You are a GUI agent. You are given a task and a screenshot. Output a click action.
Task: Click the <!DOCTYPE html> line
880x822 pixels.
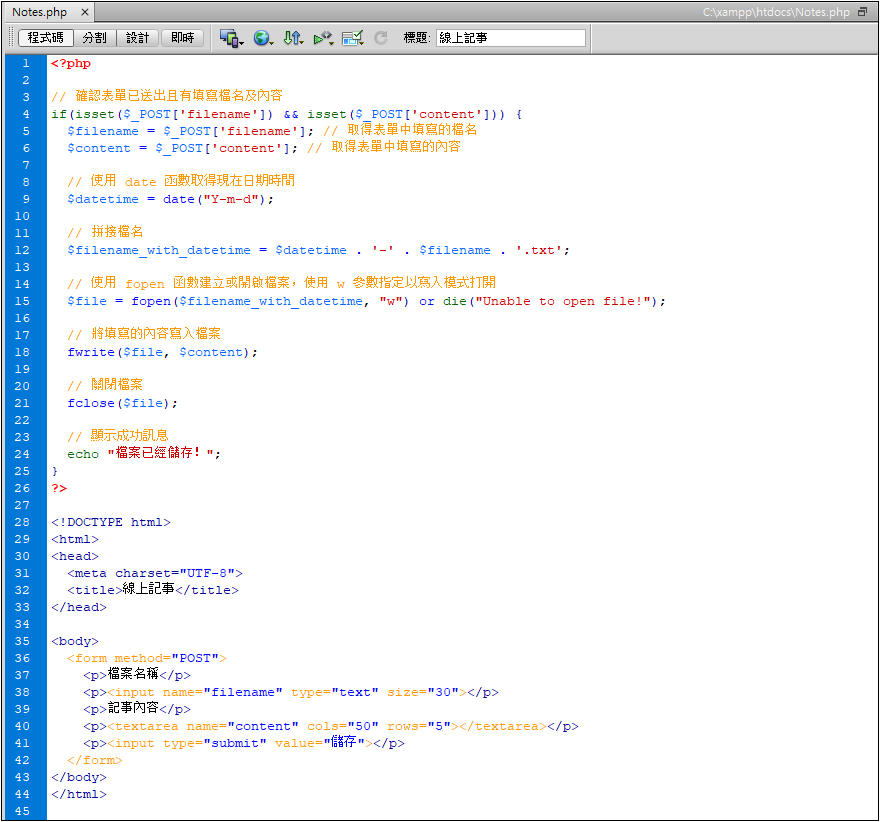[111, 522]
